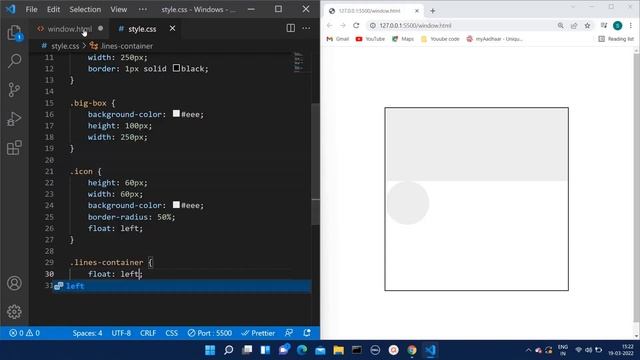Close the style.css editor tab
The width and height of the screenshot is (640, 360).
tap(172, 28)
